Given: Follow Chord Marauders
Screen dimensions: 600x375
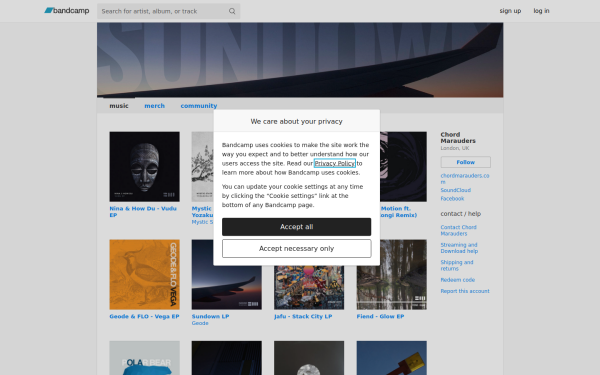Looking at the screenshot, I should pos(465,162).
